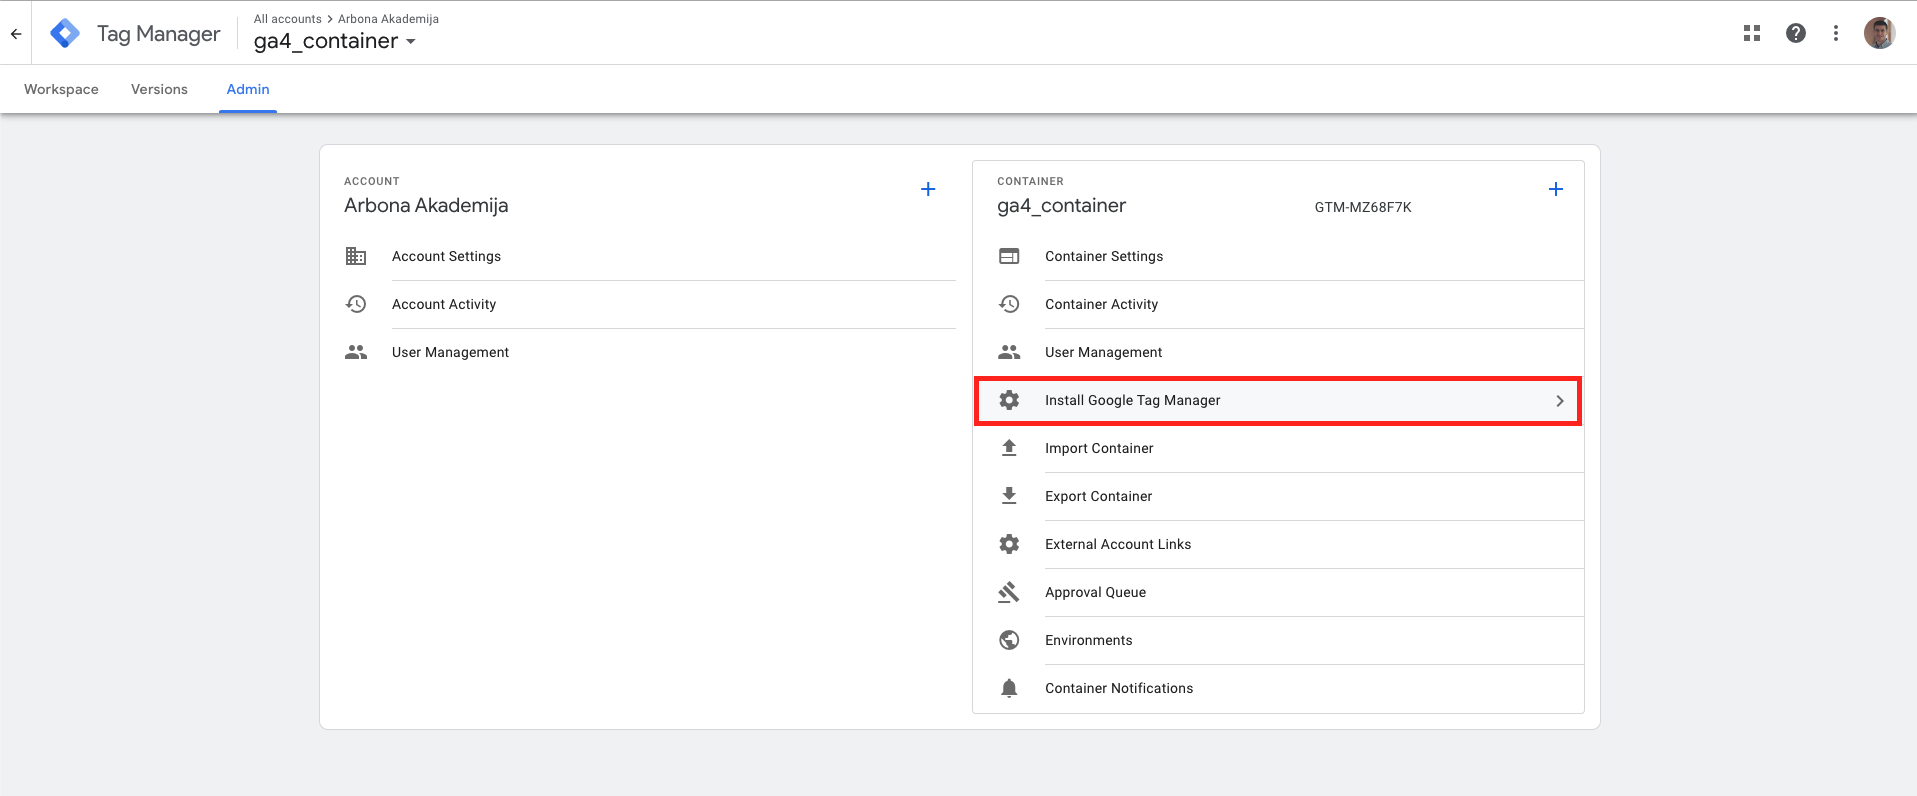1917x796 pixels.
Task: Click the account User Management people icon
Action: click(356, 352)
